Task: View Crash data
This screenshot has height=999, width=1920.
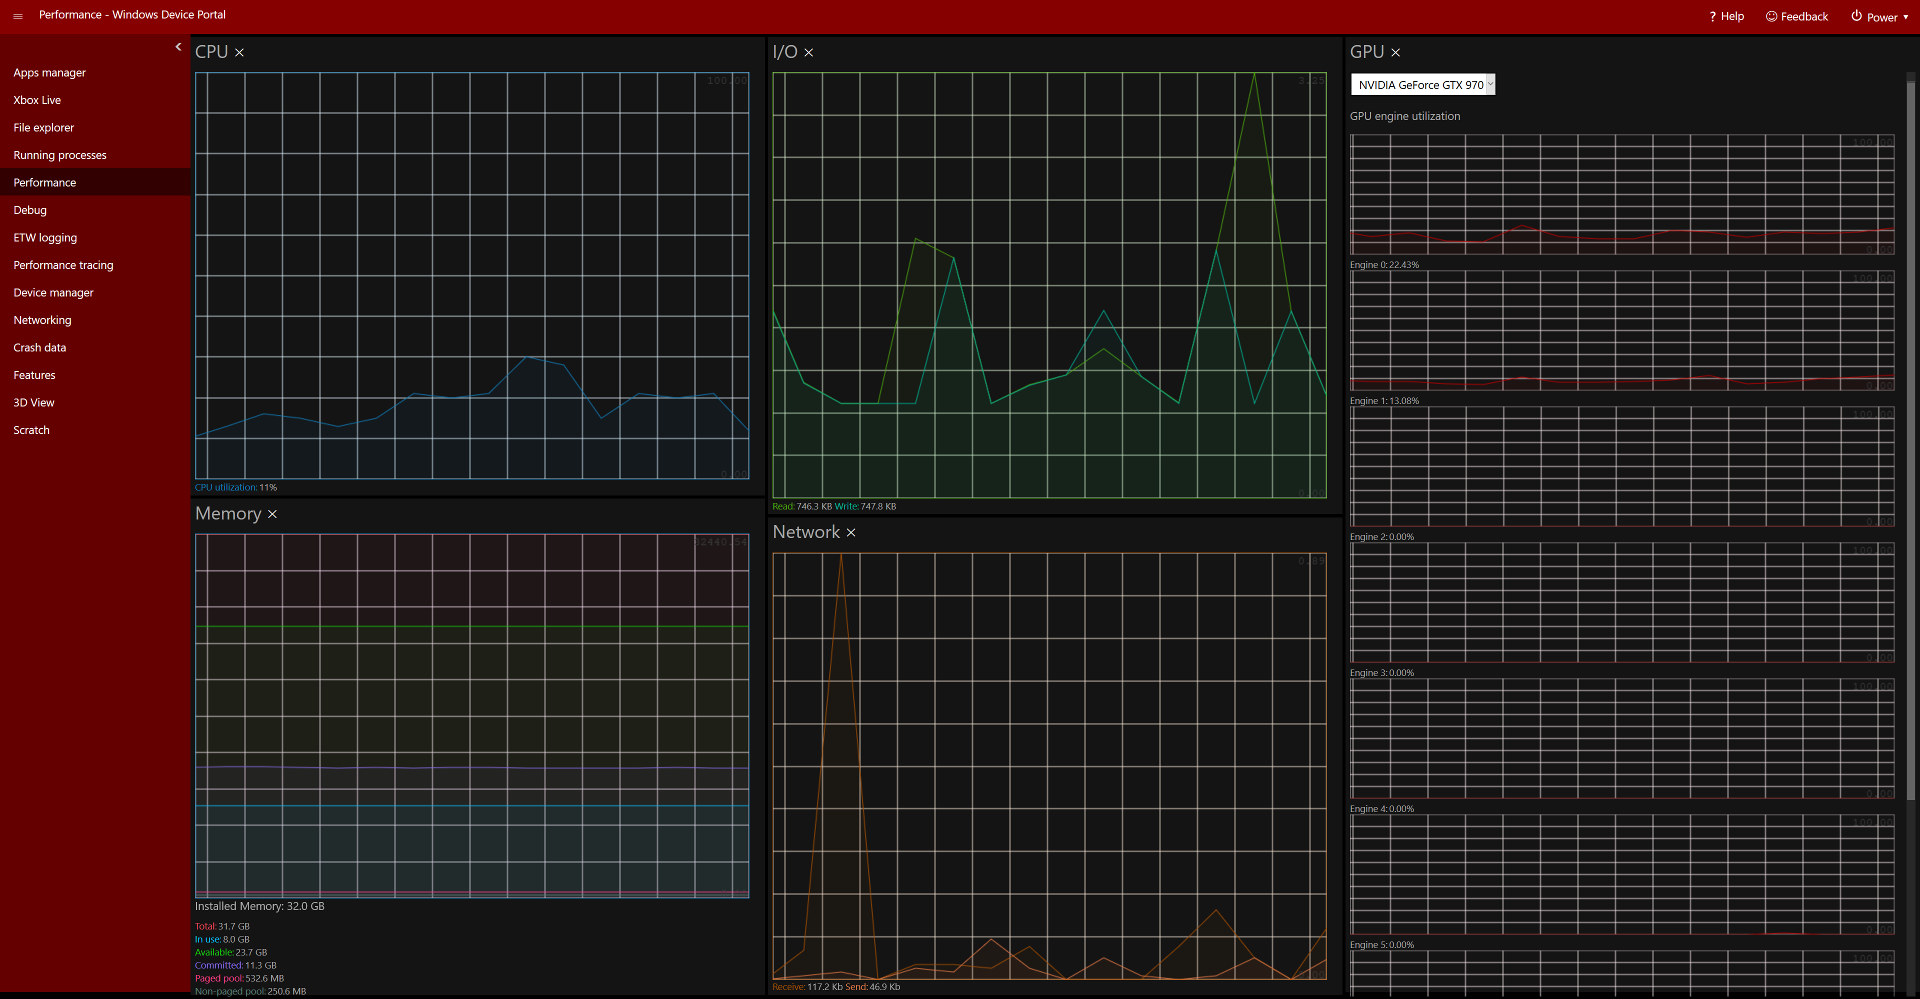Action: click(95, 348)
